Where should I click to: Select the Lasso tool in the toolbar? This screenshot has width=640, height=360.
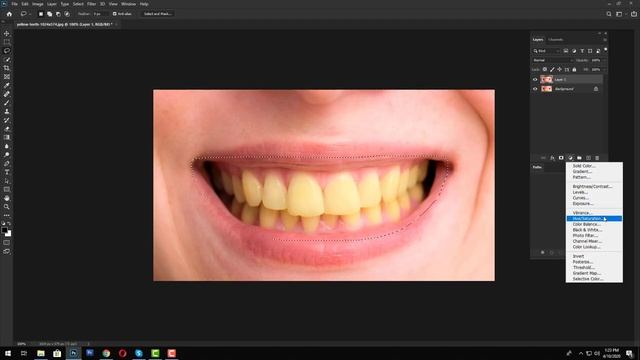tap(7, 51)
